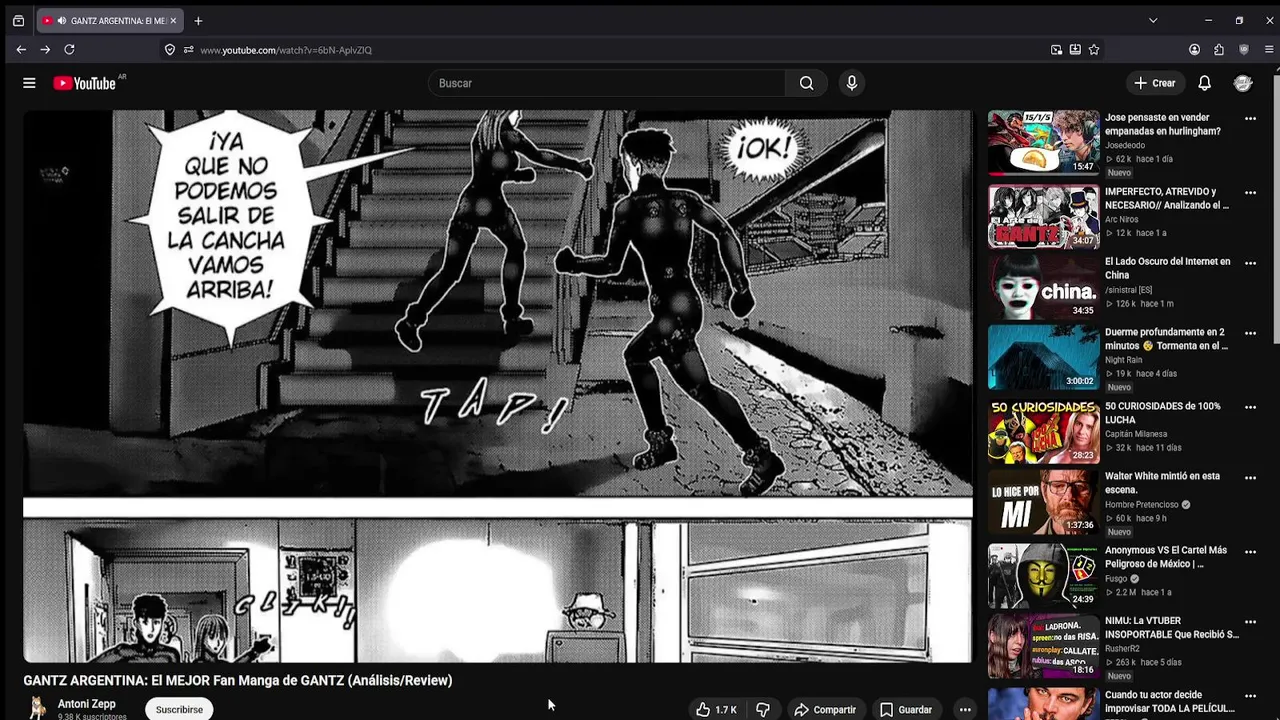The height and width of the screenshot is (720, 1280).
Task: Open '50 CURIOSIDADES de 100% LUCHA' thumbnail
Action: coord(1043,432)
